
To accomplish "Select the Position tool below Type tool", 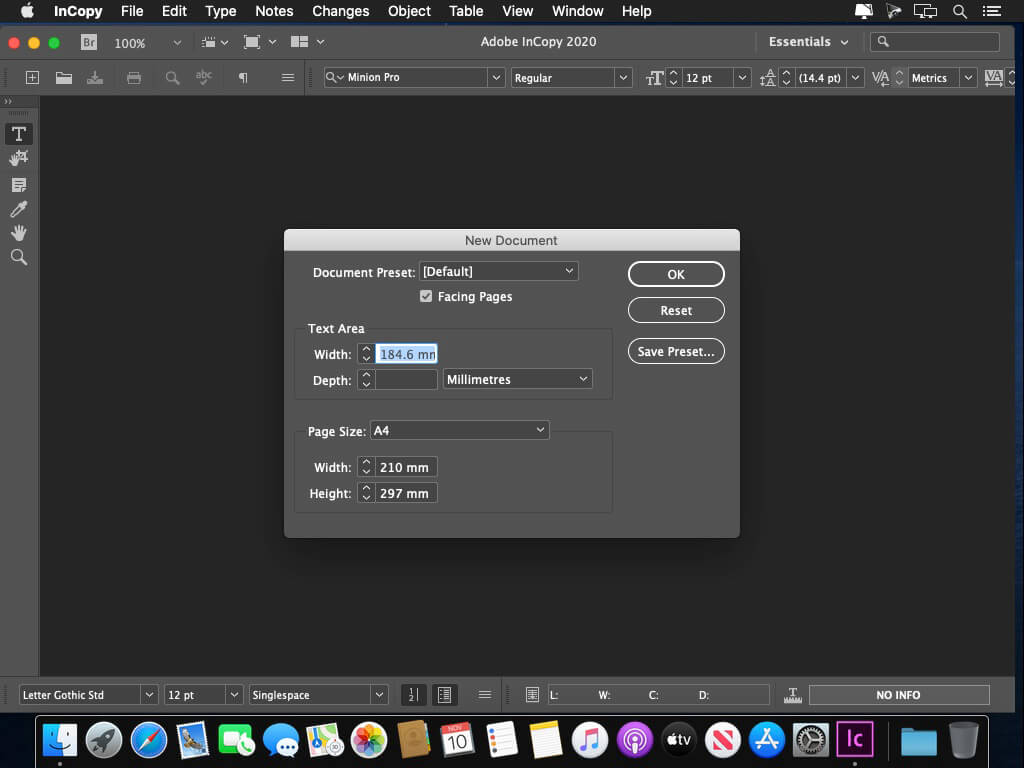I will click(19, 158).
